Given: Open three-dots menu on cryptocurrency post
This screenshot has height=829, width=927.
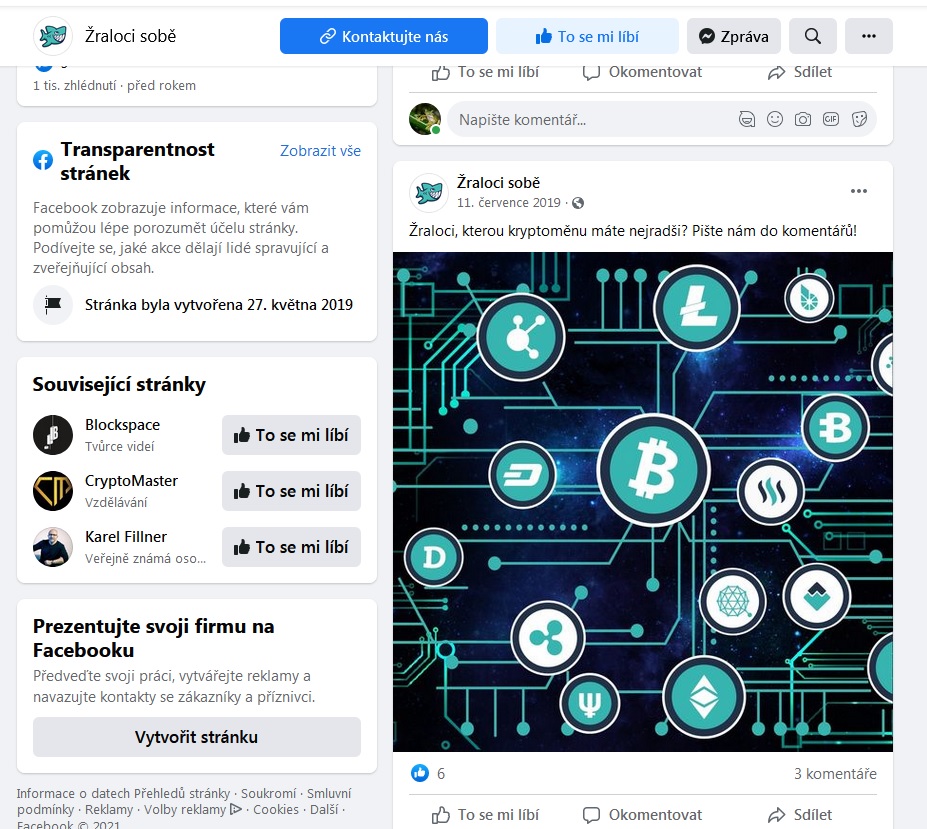Looking at the screenshot, I should point(858,191).
